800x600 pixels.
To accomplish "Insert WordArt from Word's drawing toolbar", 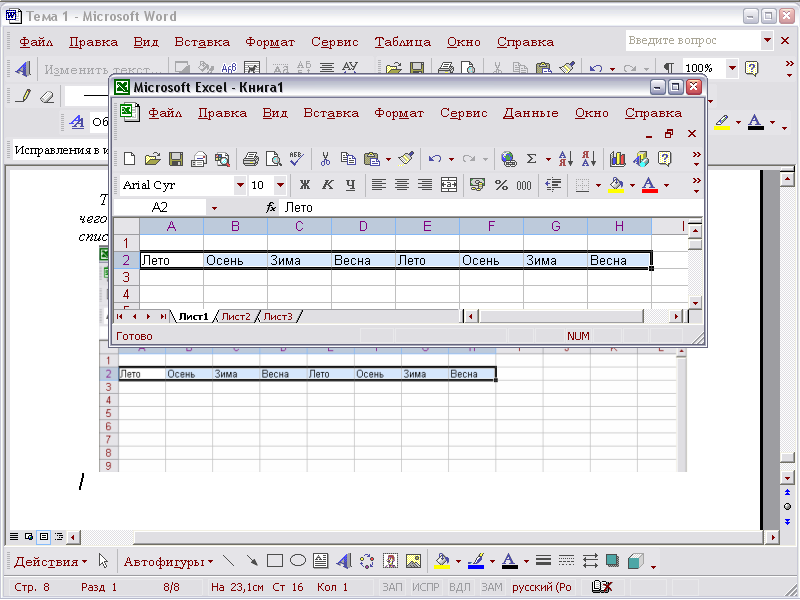I will point(344,561).
